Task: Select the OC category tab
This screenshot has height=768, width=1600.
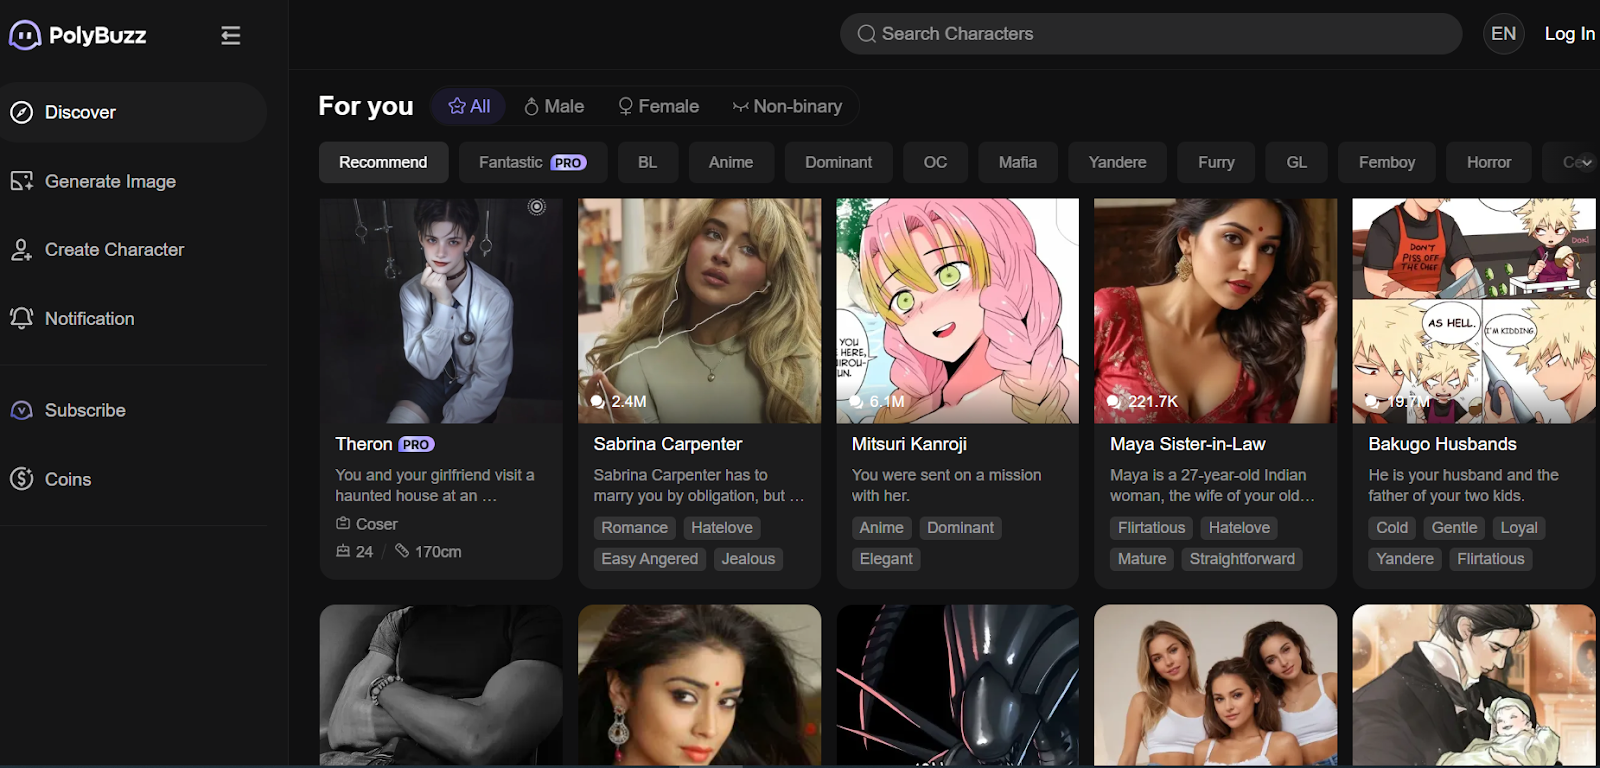Action: click(x=936, y=162)
